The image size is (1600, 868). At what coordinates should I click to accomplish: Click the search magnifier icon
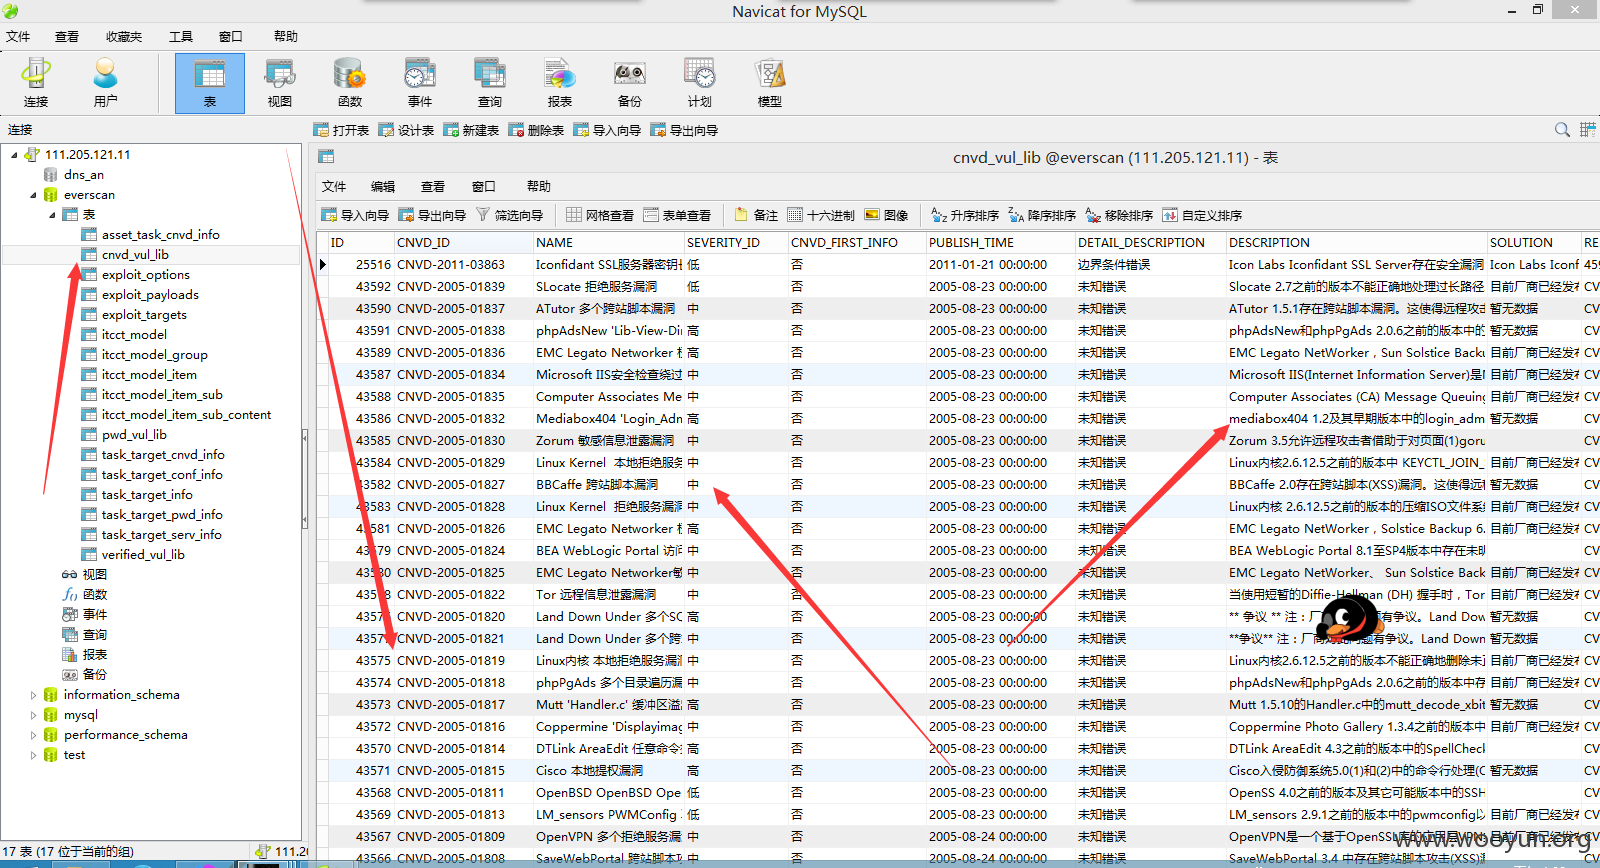pos(1562,130)
